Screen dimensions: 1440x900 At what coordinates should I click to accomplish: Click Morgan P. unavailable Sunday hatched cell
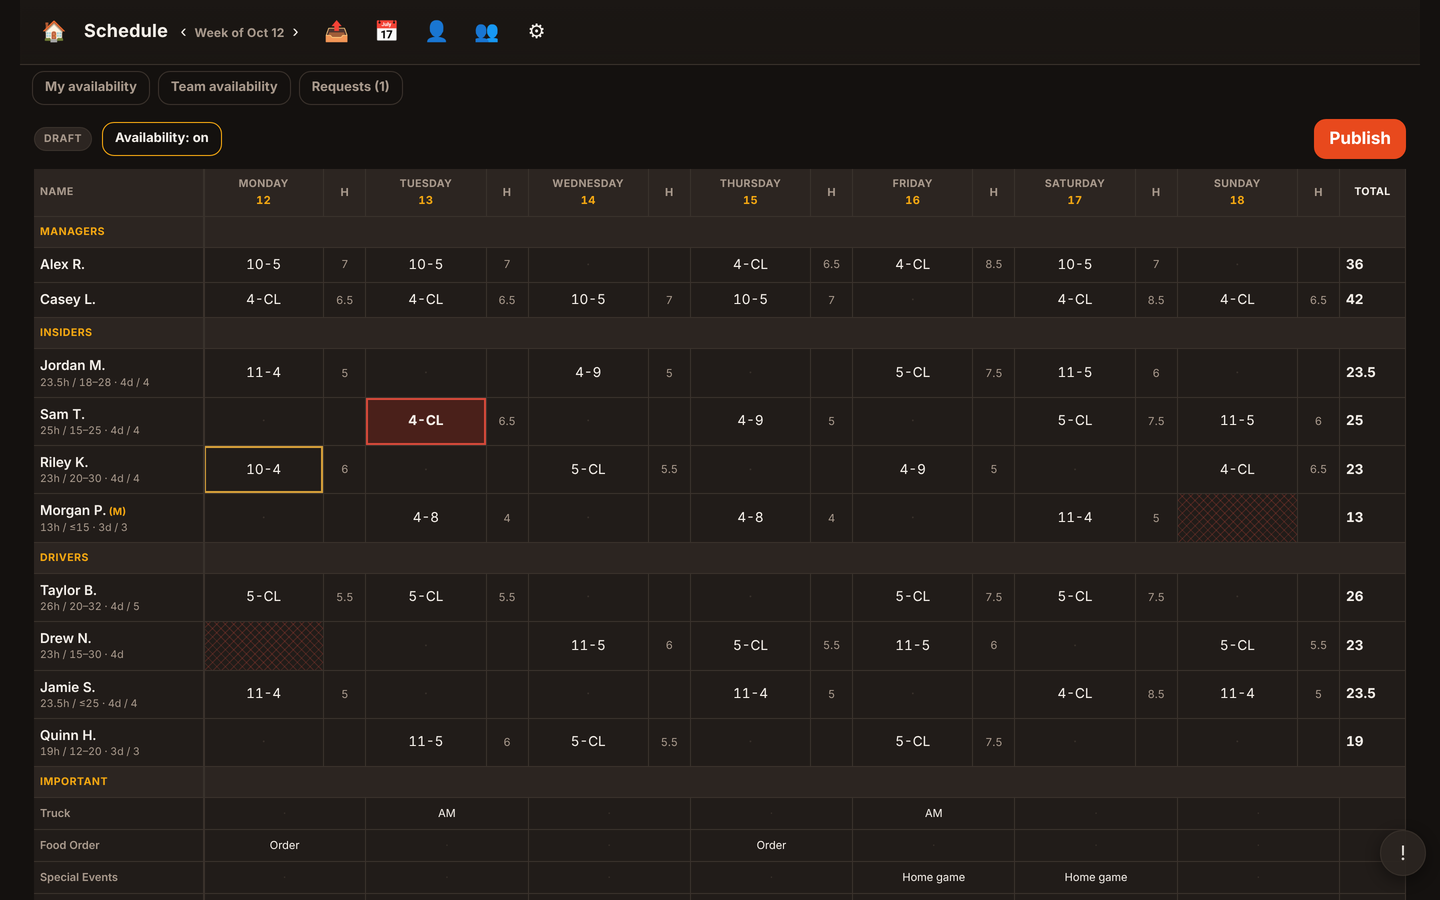(1237, 518)
